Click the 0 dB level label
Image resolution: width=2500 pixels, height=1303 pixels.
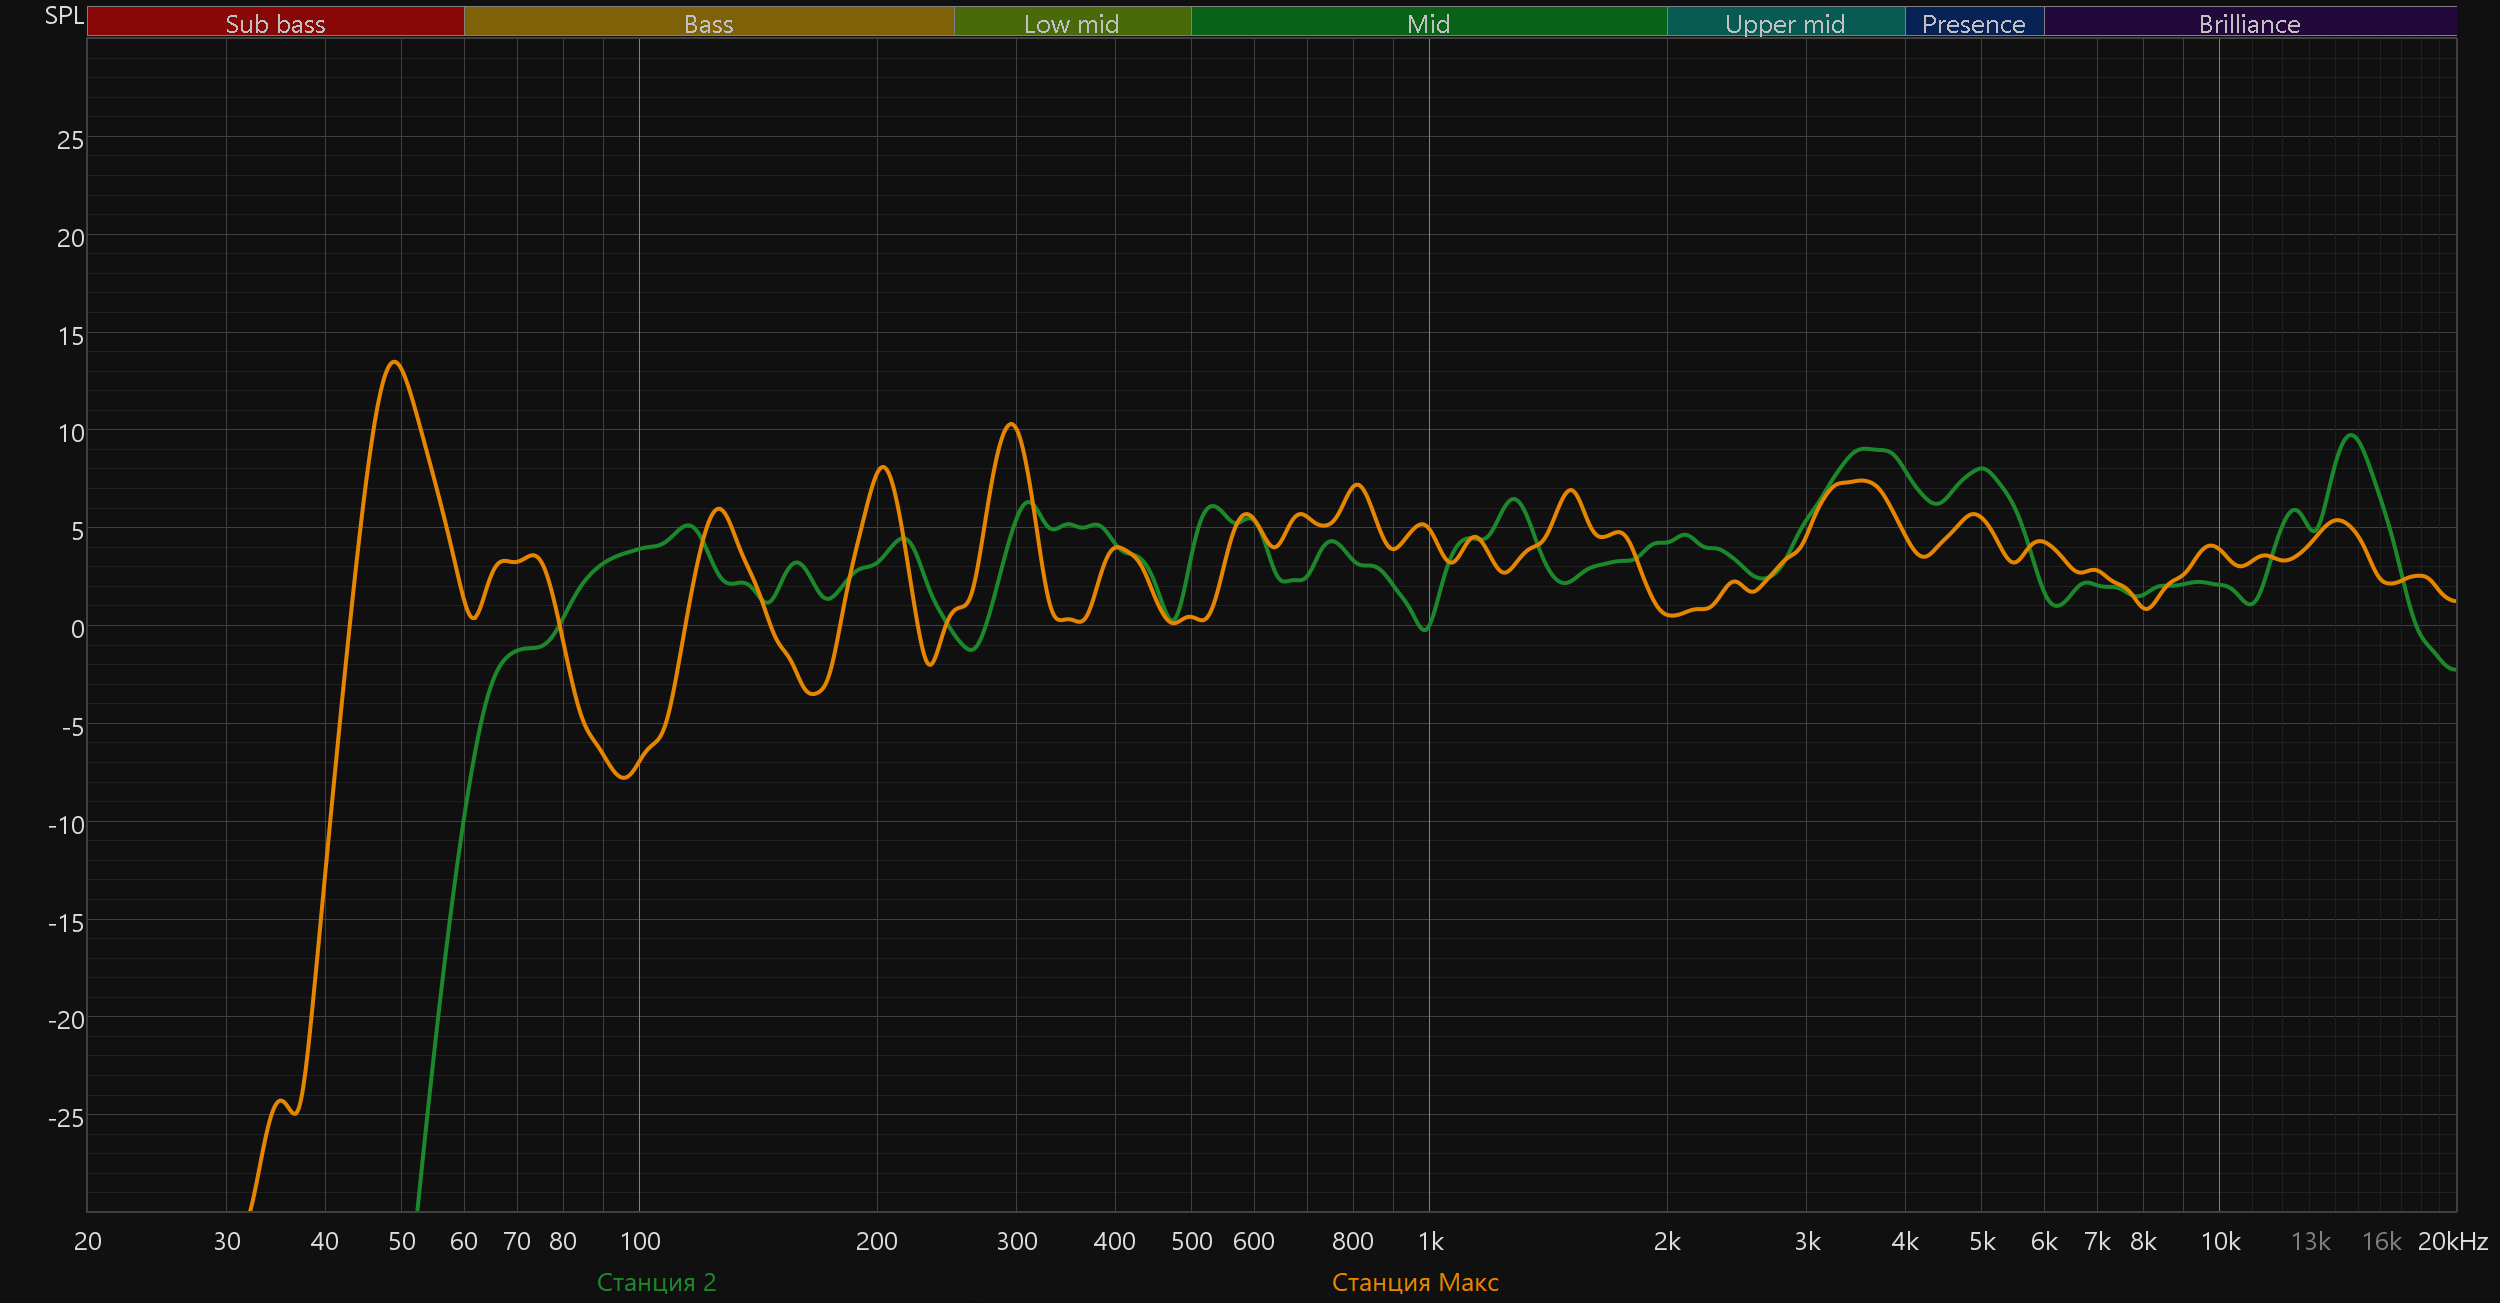point(77,629)
